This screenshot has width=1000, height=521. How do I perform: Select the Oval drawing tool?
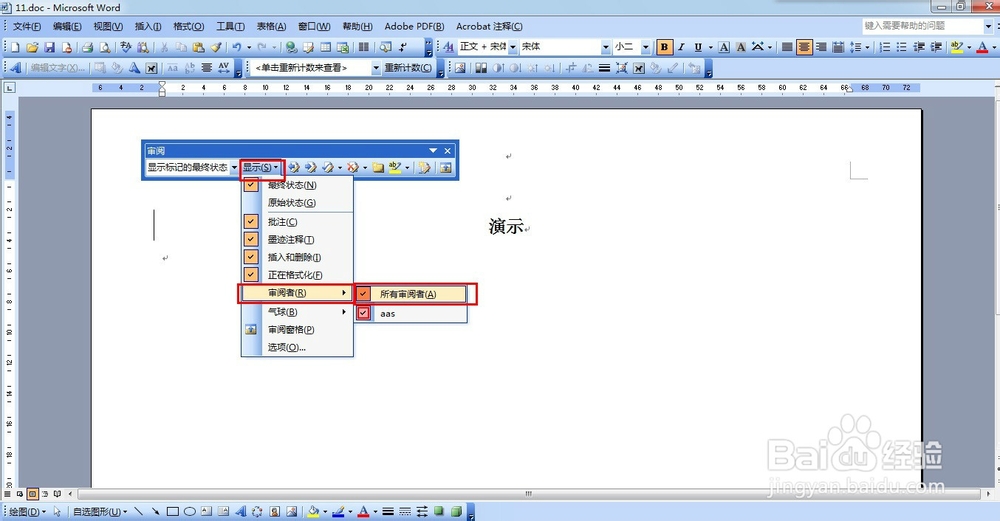[x=189, y=511]
